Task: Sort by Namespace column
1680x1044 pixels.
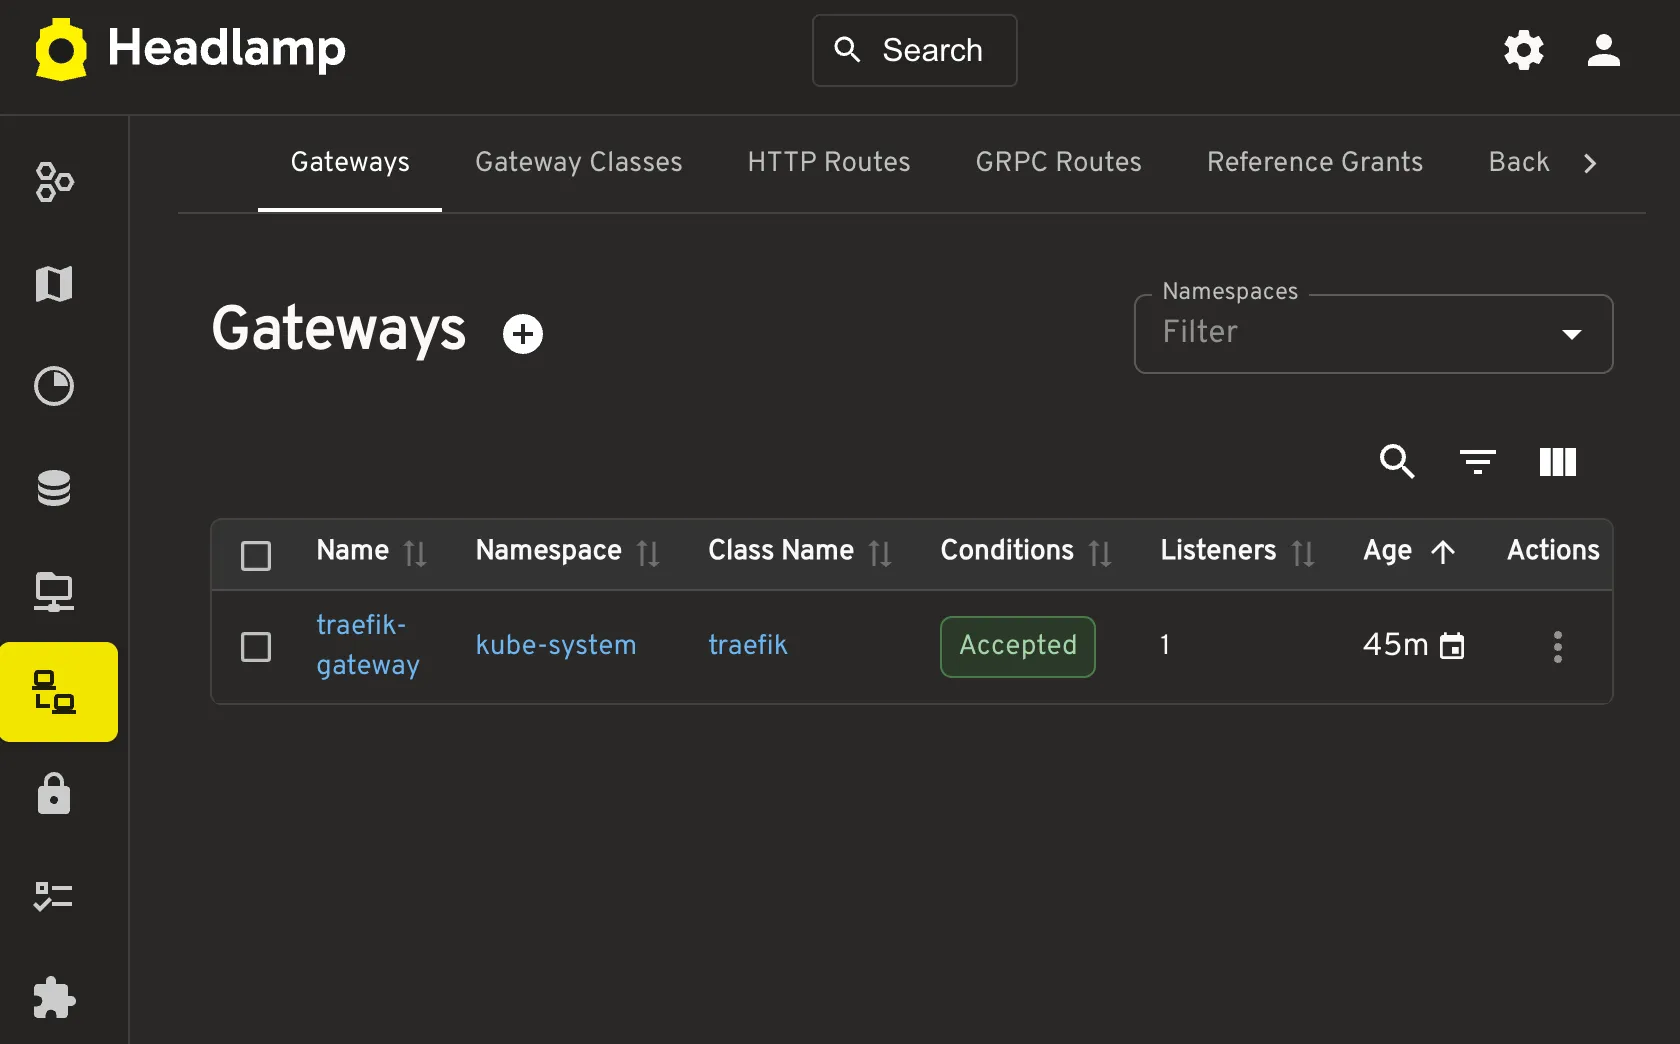Action: click(x=648, y=553)
